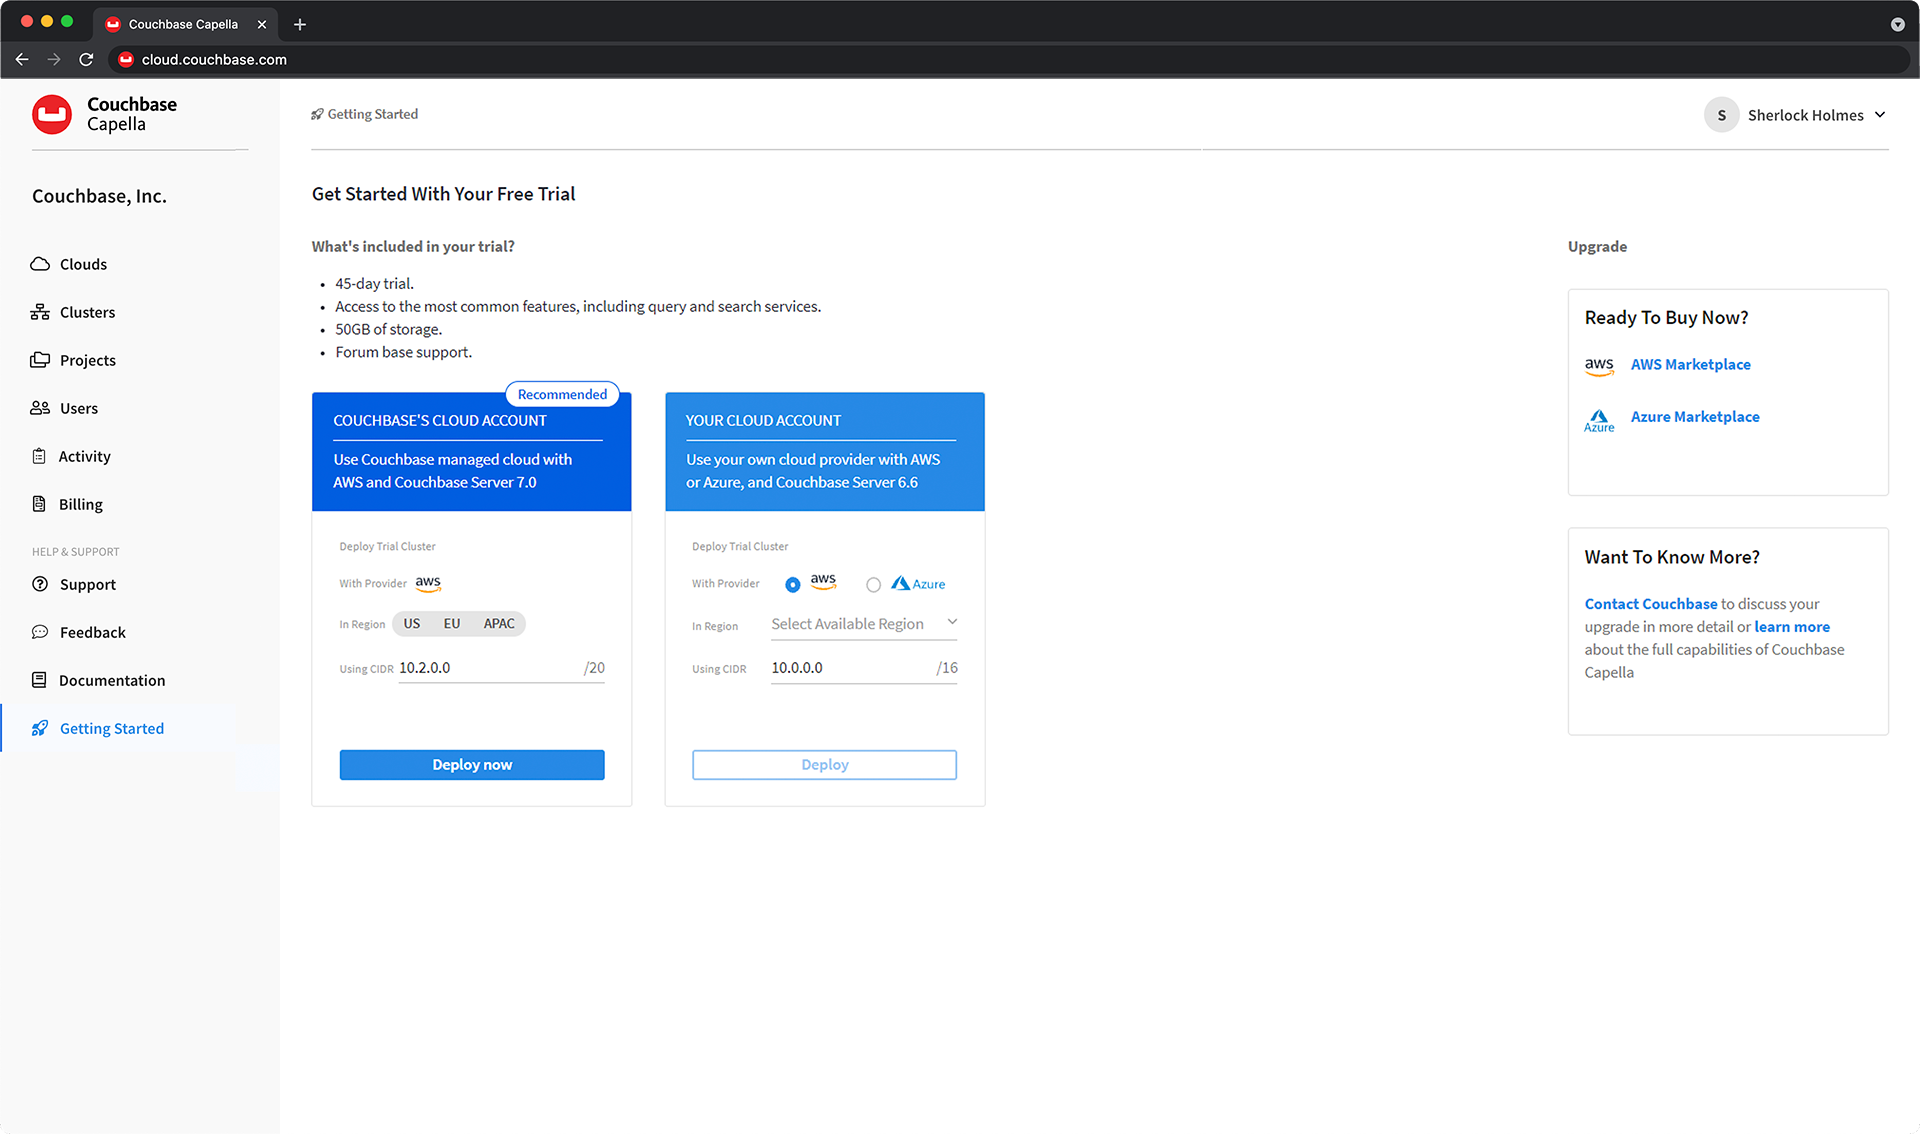Click the Activity clipboard icon
The height and width of the screenshot is (1134, 1920).
(x=39, y=456)
